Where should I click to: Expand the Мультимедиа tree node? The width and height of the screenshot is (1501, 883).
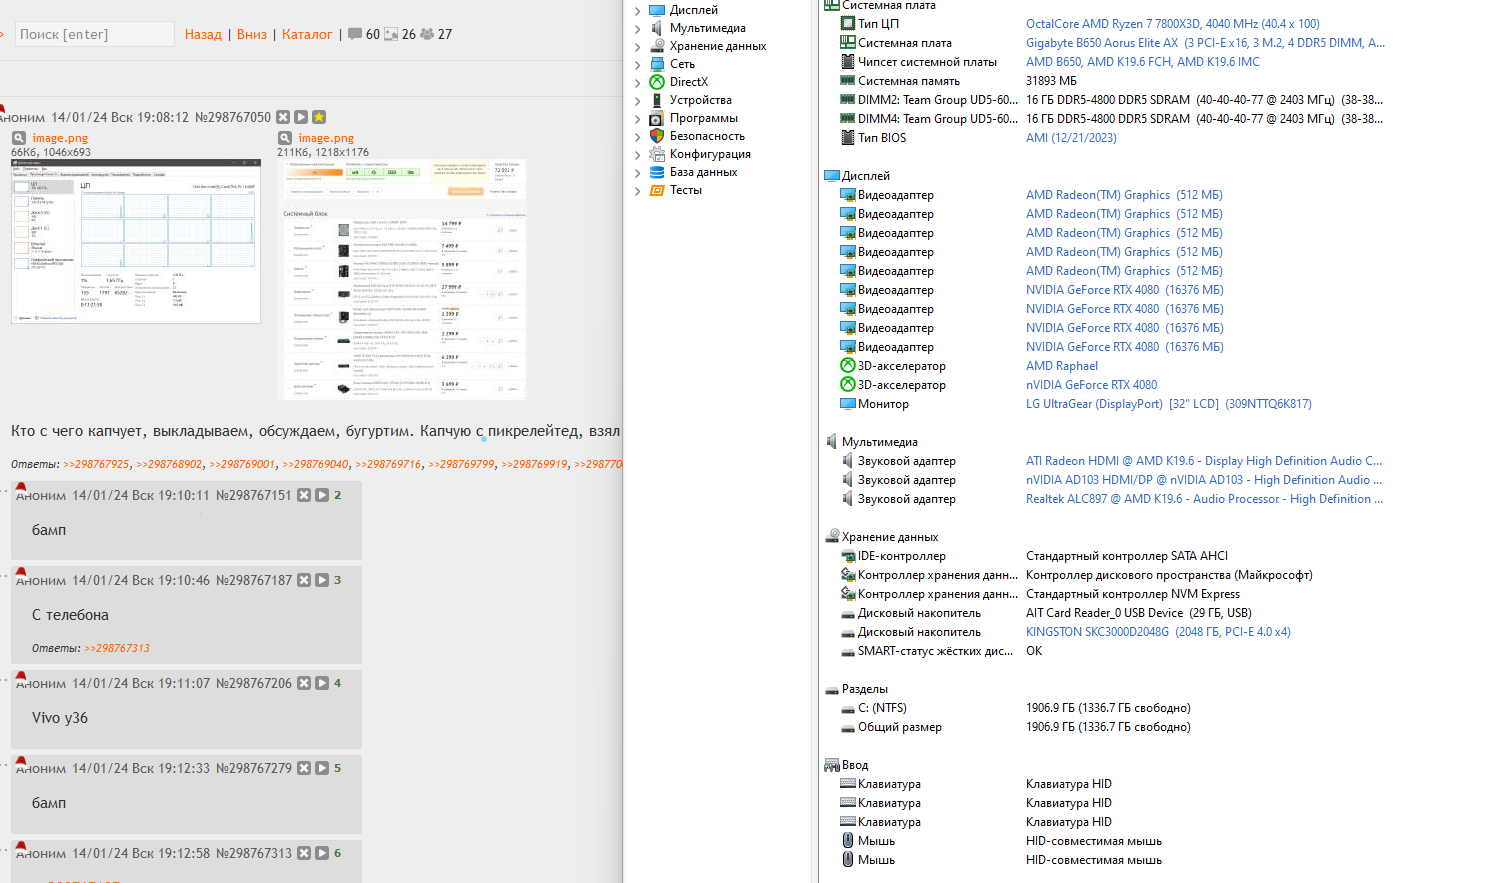(638, 28)
